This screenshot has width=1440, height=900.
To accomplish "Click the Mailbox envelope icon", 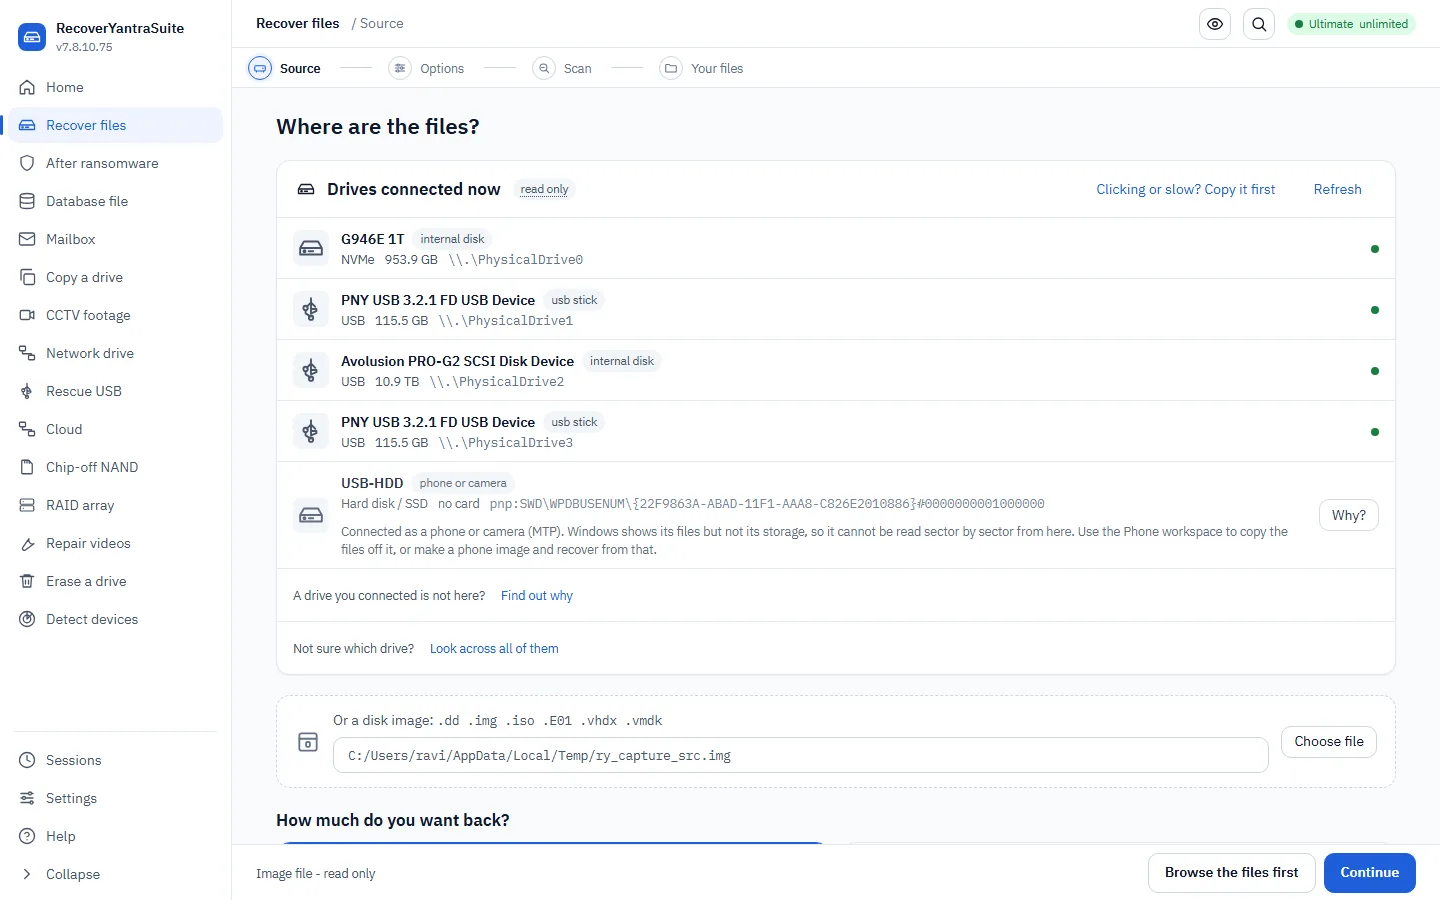I will pyautogui.click(x=27, y=239).
